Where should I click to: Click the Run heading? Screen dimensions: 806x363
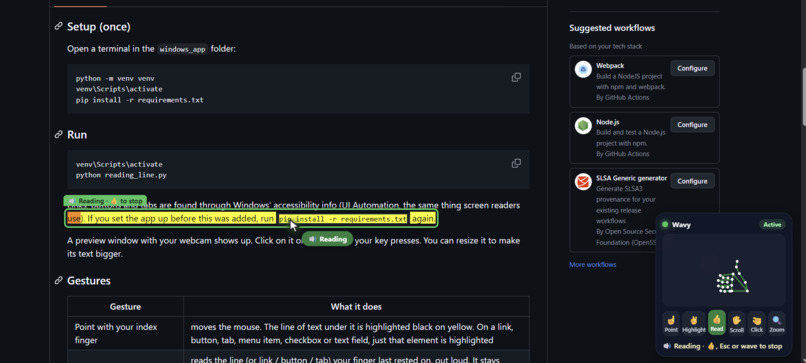coord(77,135)
